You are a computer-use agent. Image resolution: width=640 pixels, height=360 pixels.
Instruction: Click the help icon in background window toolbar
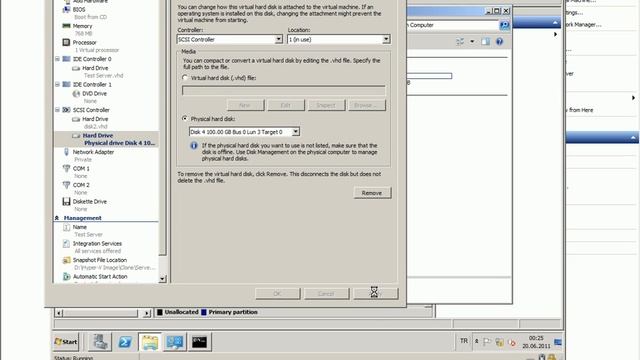tap(499, 42)
